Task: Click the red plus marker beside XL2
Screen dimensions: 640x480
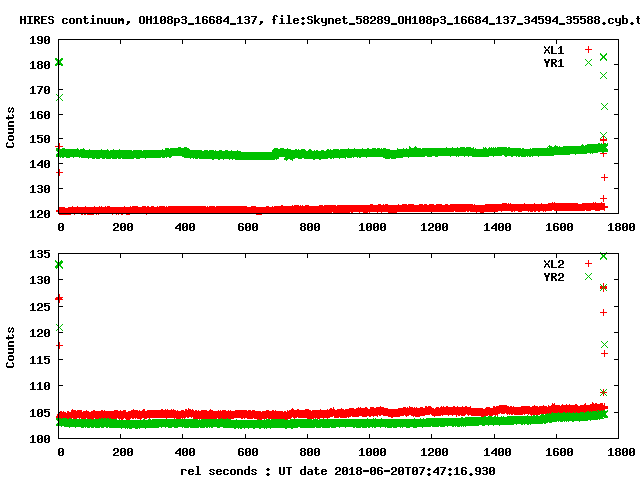Action: click(588, 264)
